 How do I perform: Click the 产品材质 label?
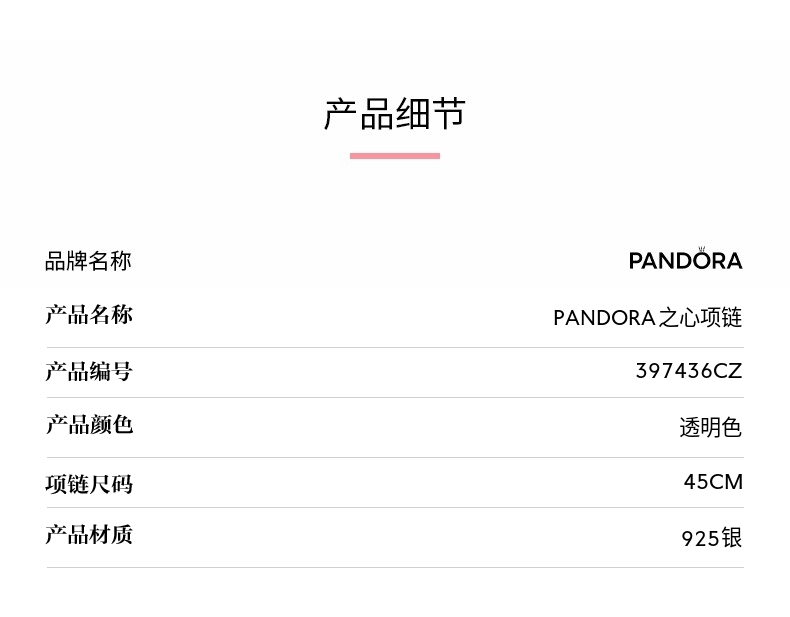coord(88,535)
